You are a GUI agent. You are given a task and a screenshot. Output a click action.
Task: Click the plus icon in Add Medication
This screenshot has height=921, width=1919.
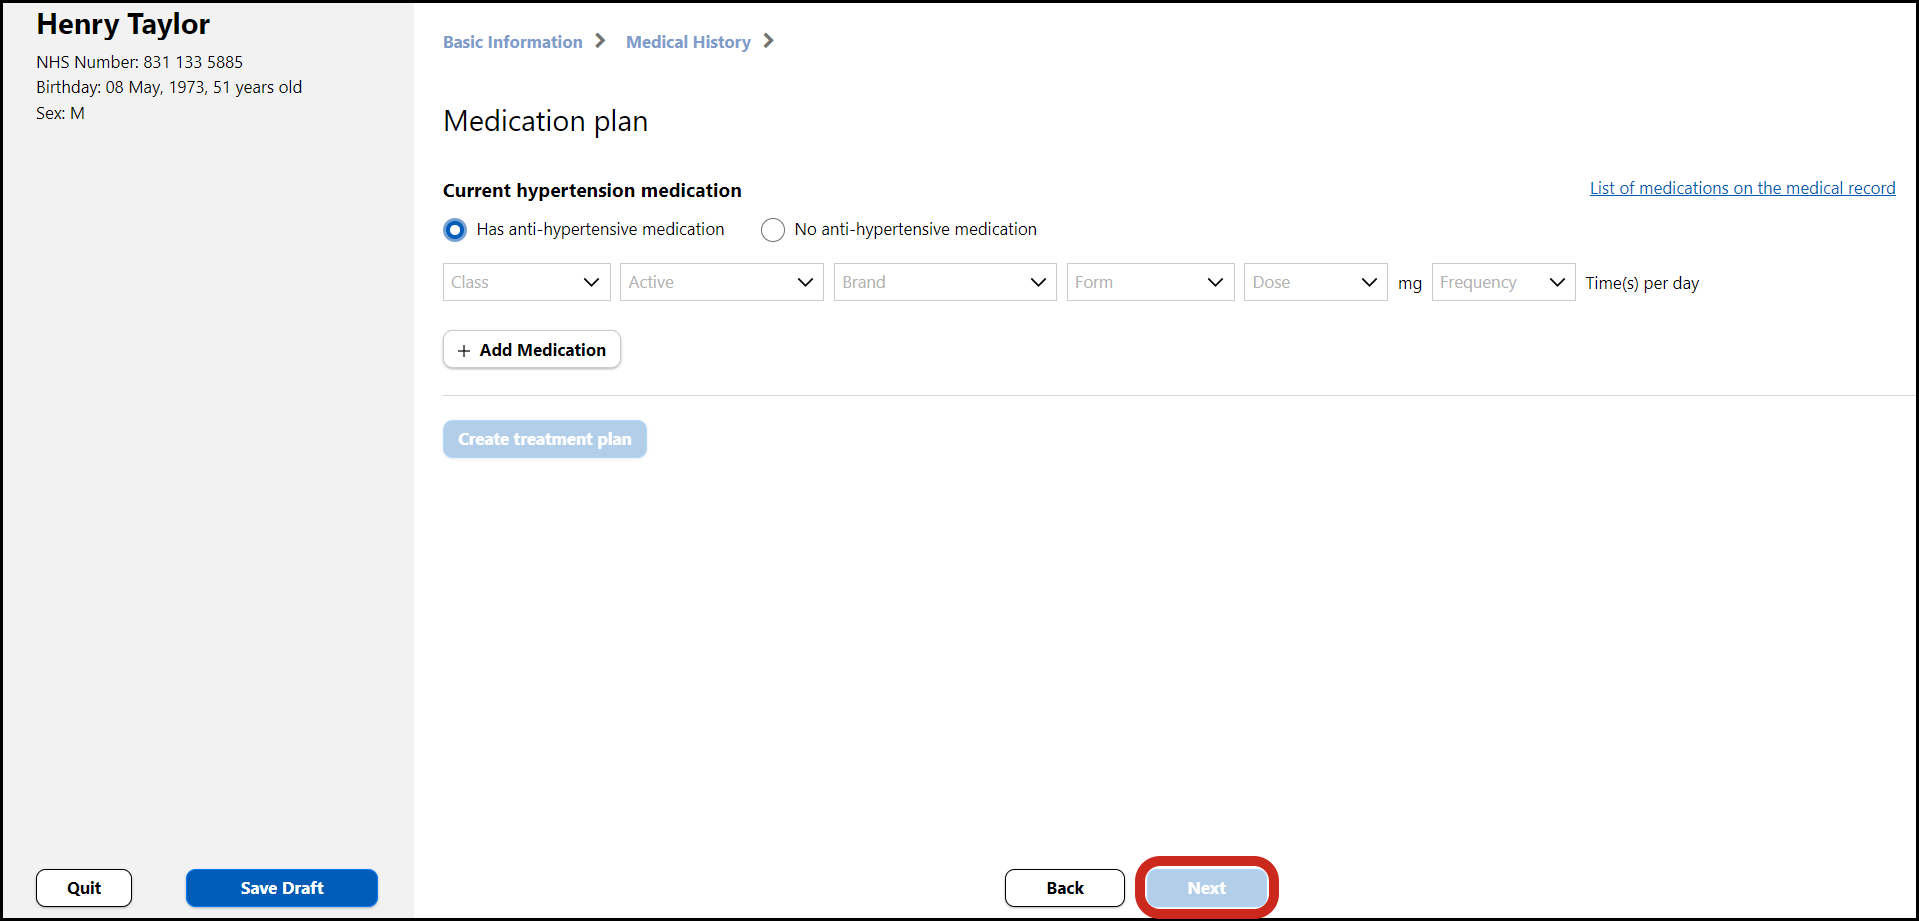(x=464, y=351)
